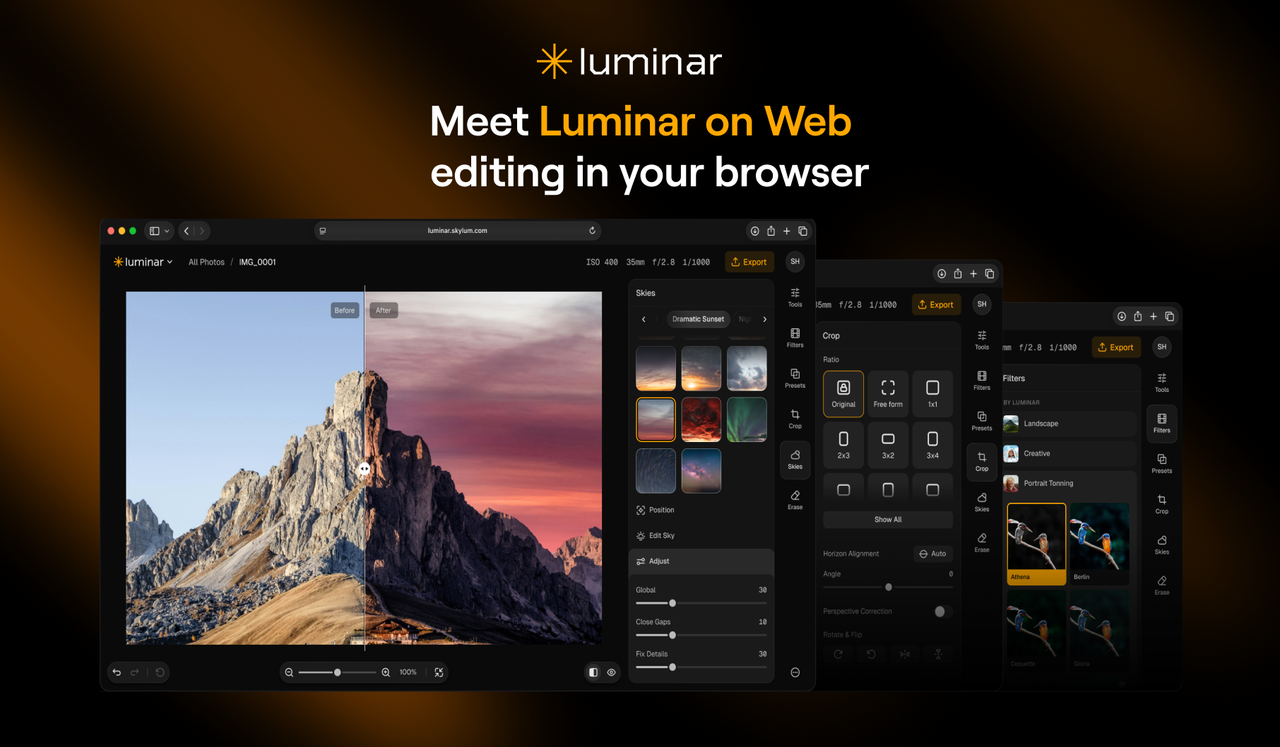Image resolution: width=1280 pixels, height=747 pixels.
Task: Select the Original crop ratio option
Action: coord(843,394)
